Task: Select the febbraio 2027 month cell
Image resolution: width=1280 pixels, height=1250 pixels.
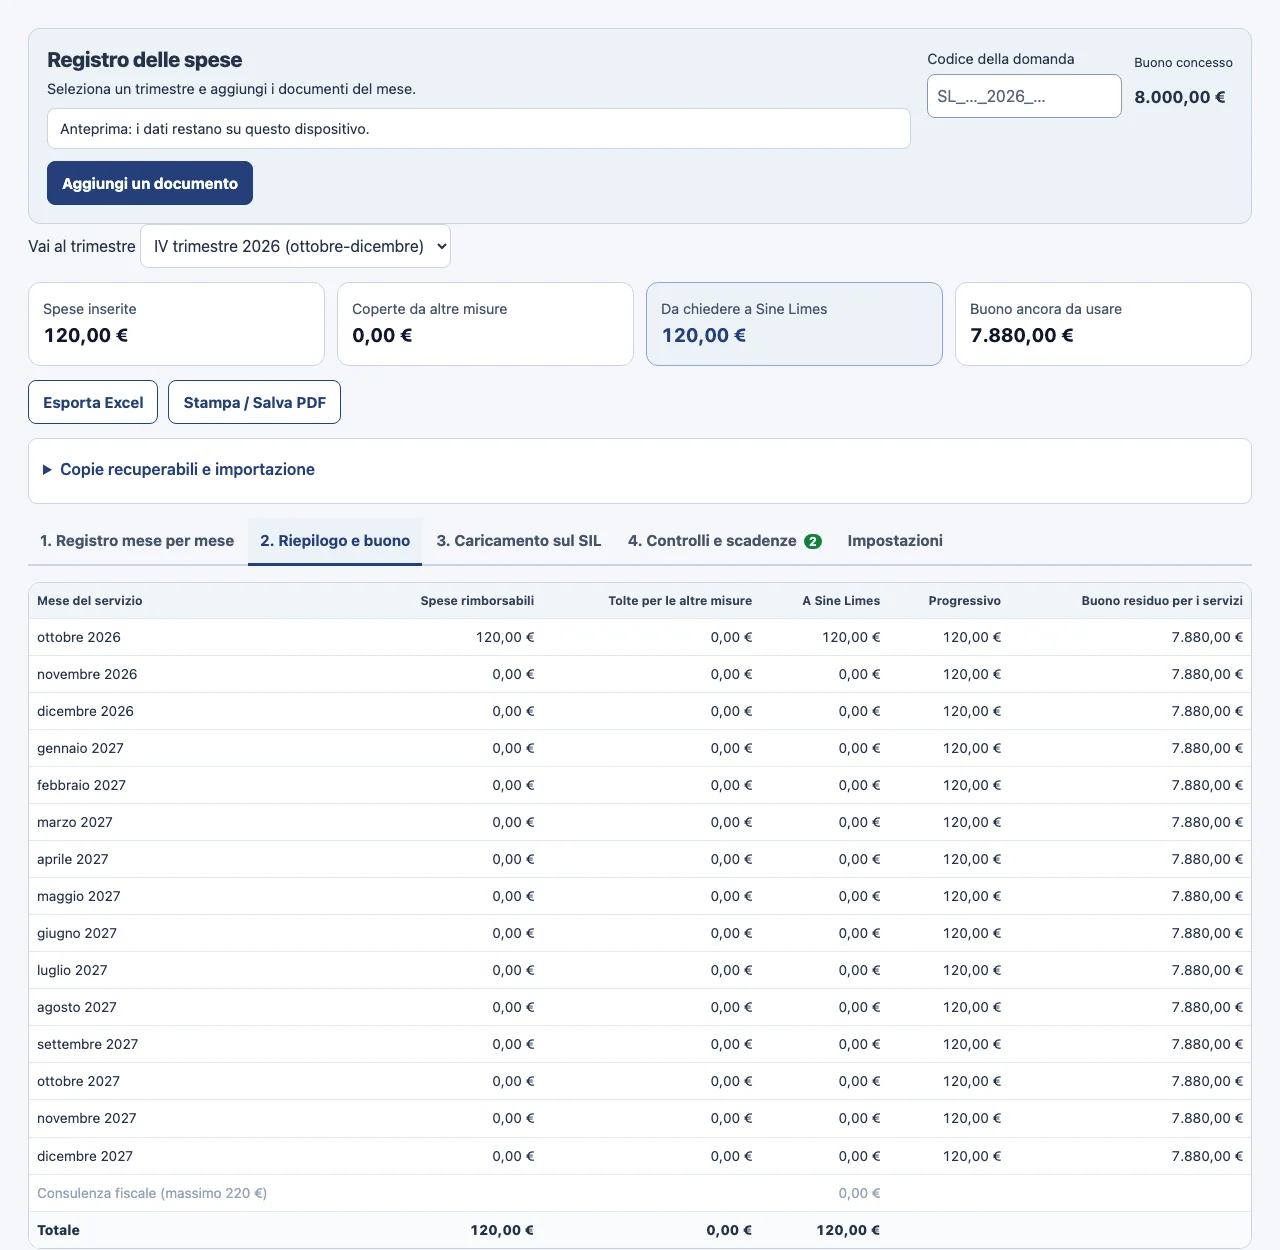Action: coord(81,785)
